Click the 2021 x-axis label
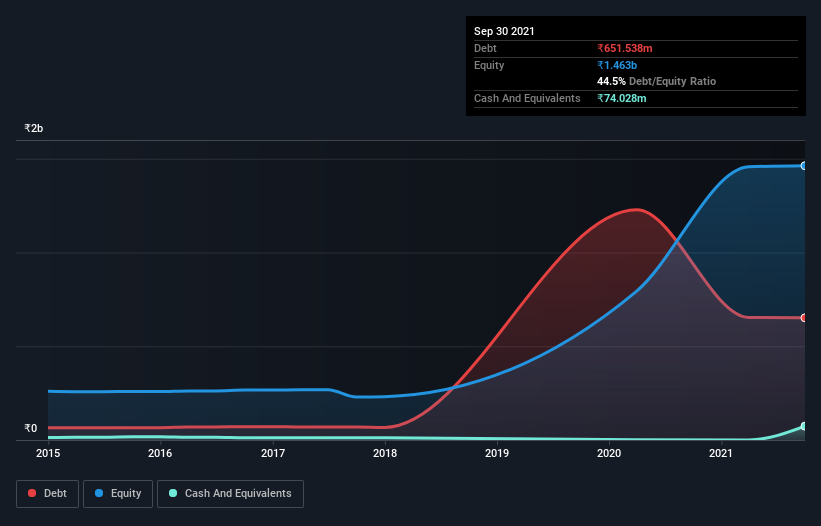This screenshot has height=526, width=821. [721, 453]
